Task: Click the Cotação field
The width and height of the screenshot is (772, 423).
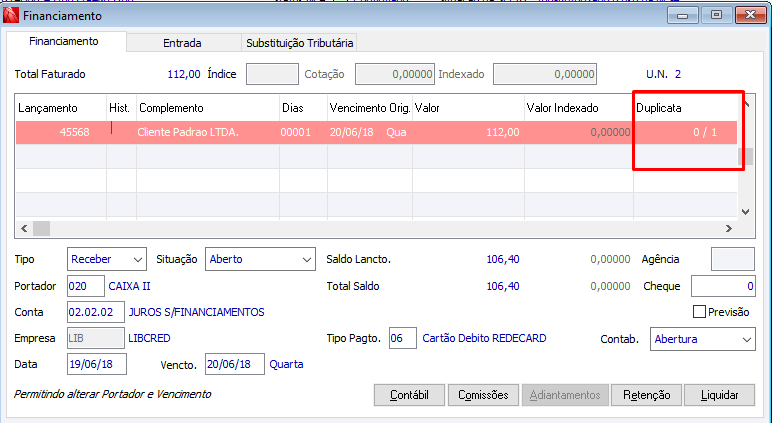Action: [x=395, y=74]
